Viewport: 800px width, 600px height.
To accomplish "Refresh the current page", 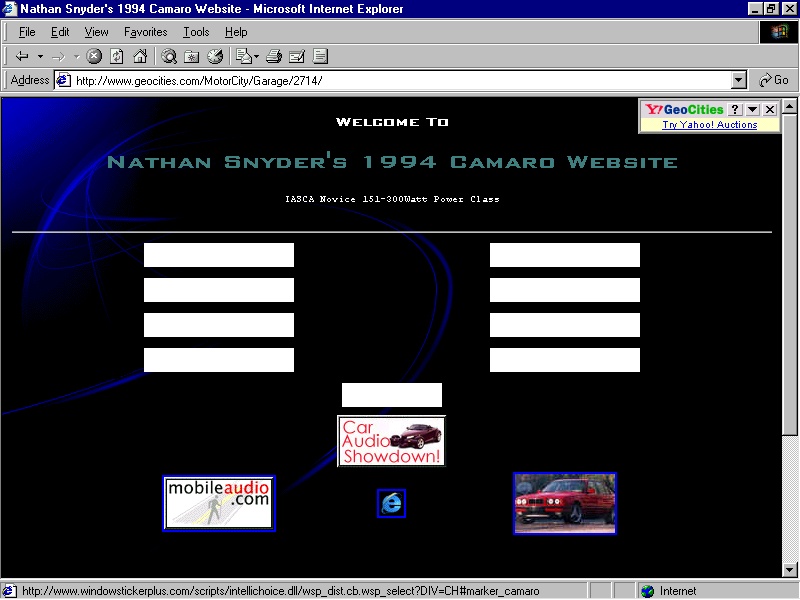I will [x=117, y=56].
